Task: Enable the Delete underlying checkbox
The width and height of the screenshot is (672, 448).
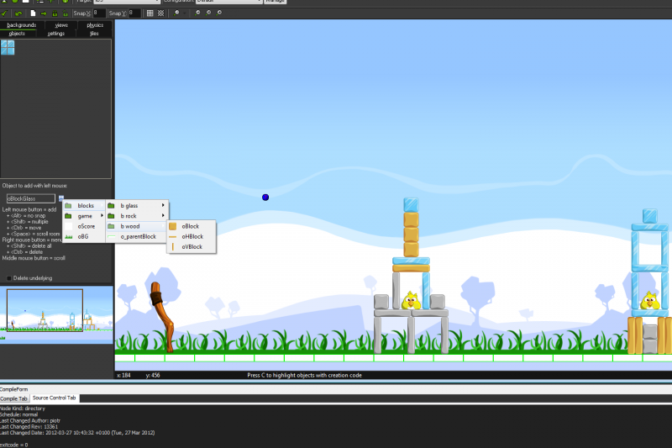Action: point(10,277)
